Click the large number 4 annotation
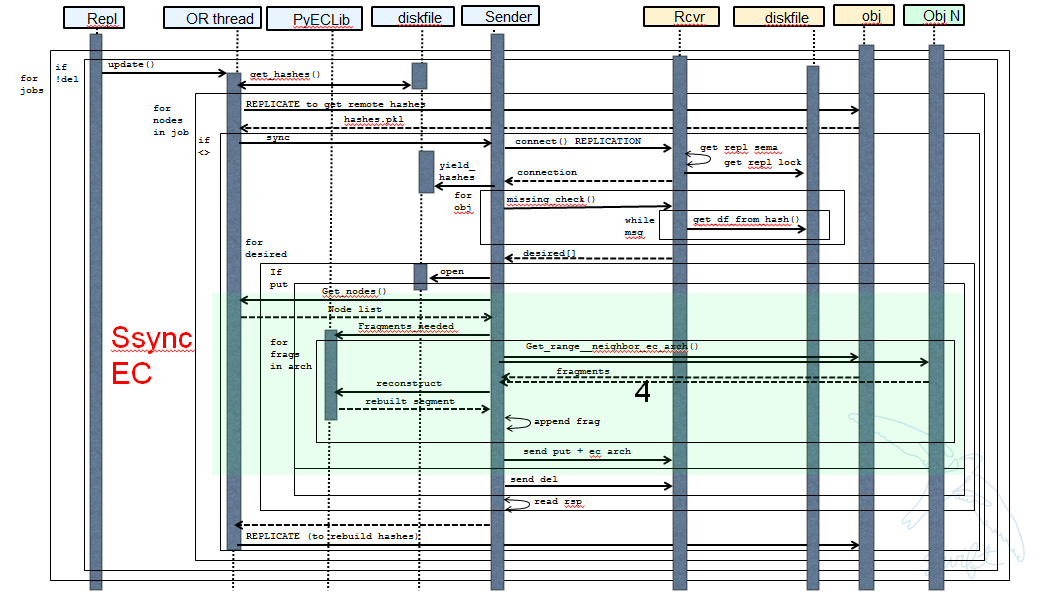This screenshot has width=1045, height=599. [x=642, y=393]
